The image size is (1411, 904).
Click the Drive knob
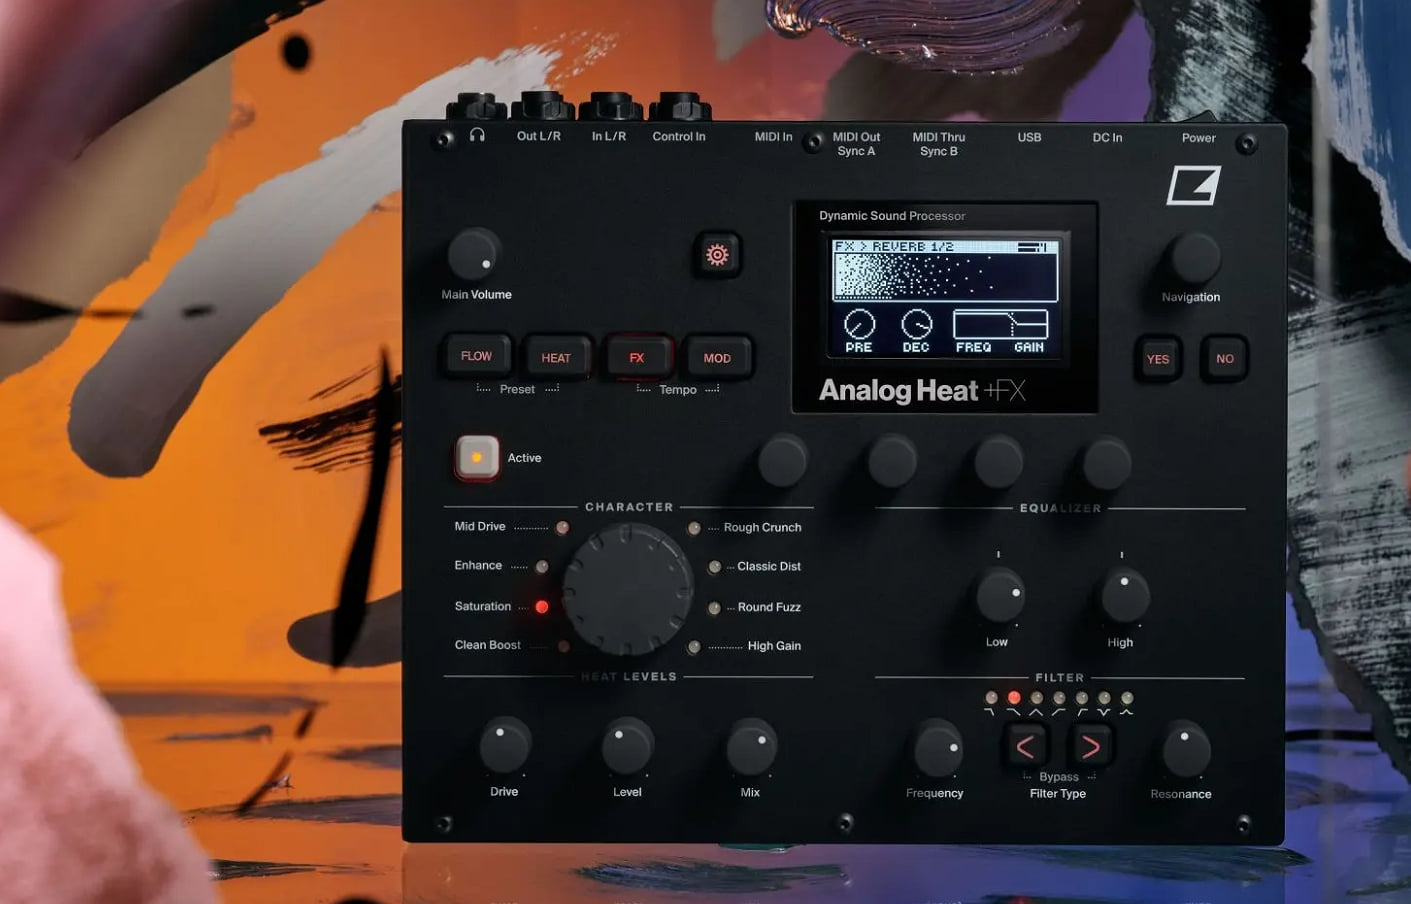[x=505, y=746]
